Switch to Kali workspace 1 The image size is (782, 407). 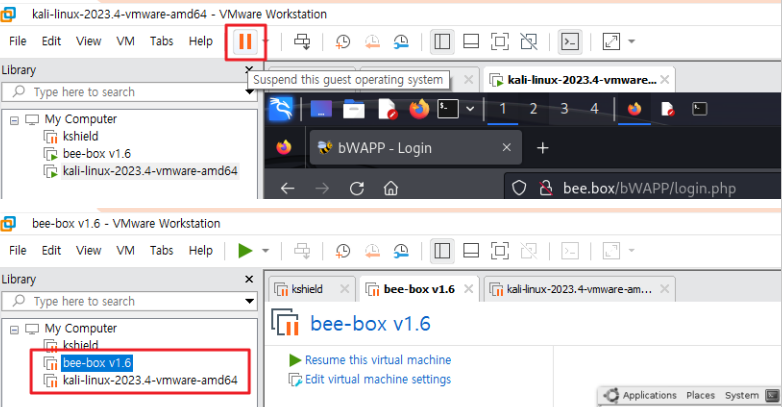503,109
